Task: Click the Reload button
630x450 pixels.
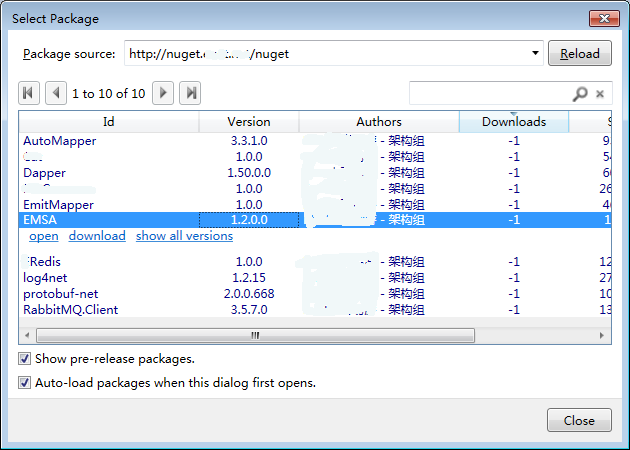Action: click(x=580, y=53)
